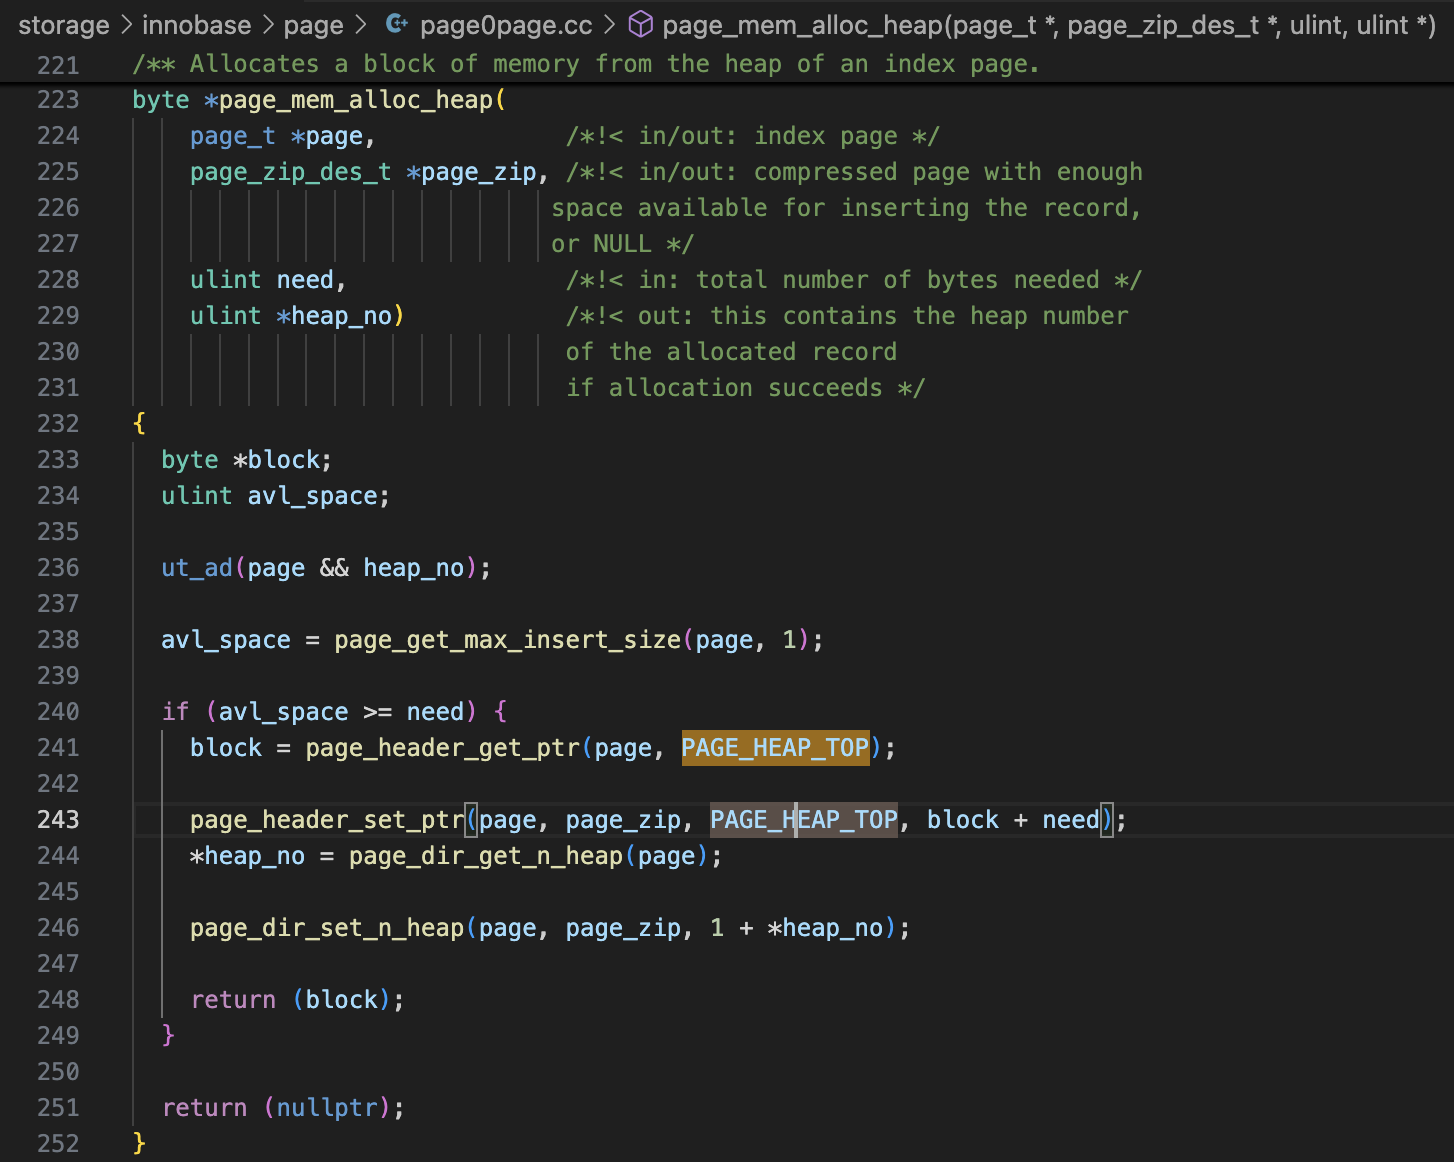1454x1162 pixels.
Task: Click 'nullptr' on line 251
Action: [327, 1108]
